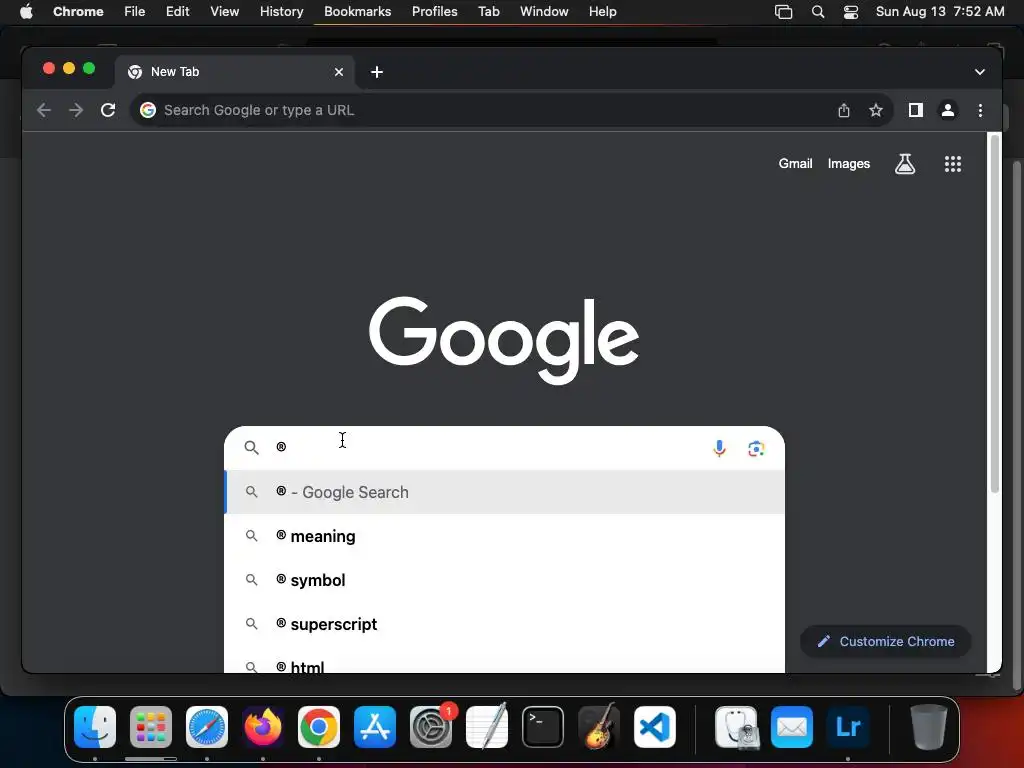1024x768 pixels.
Task: Select '® - Google Search' suggestion
Action: tap(504, 492)
